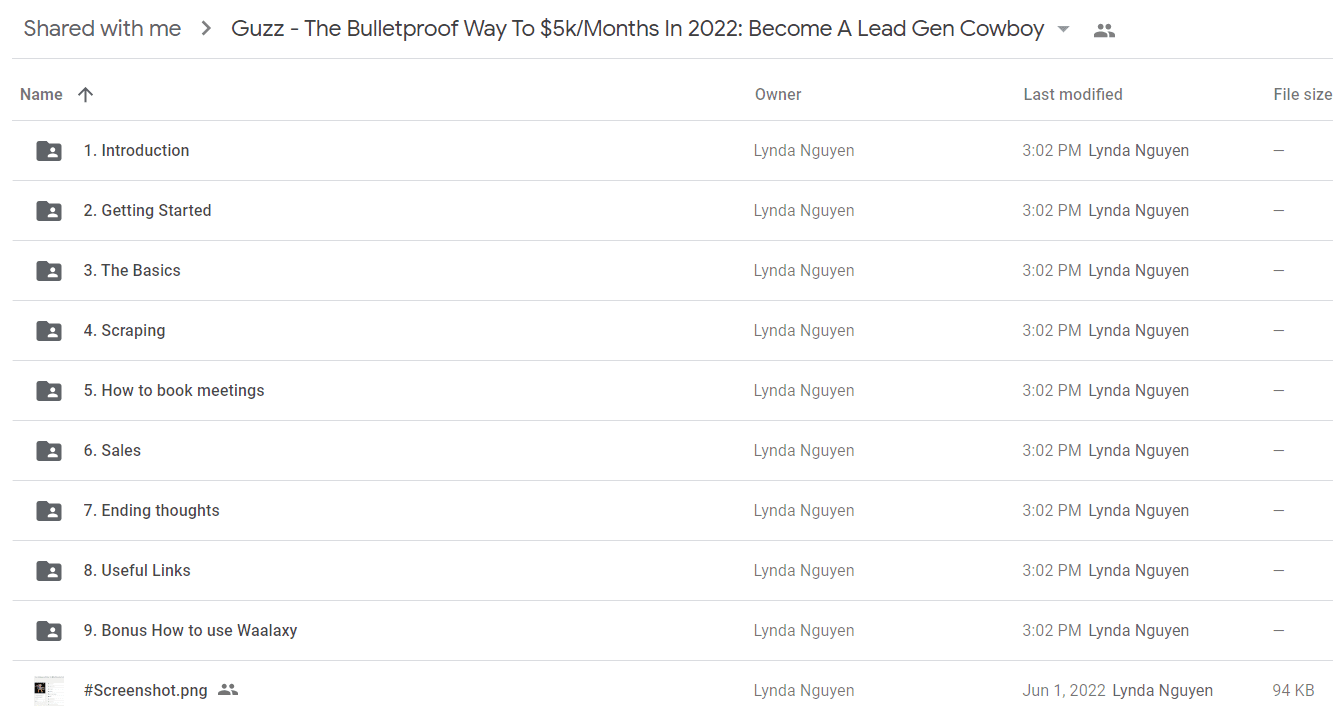Click the shared icon beside #Screenshot.png
The width and height of the screenshot is (1333, 718).
point(228,690)
